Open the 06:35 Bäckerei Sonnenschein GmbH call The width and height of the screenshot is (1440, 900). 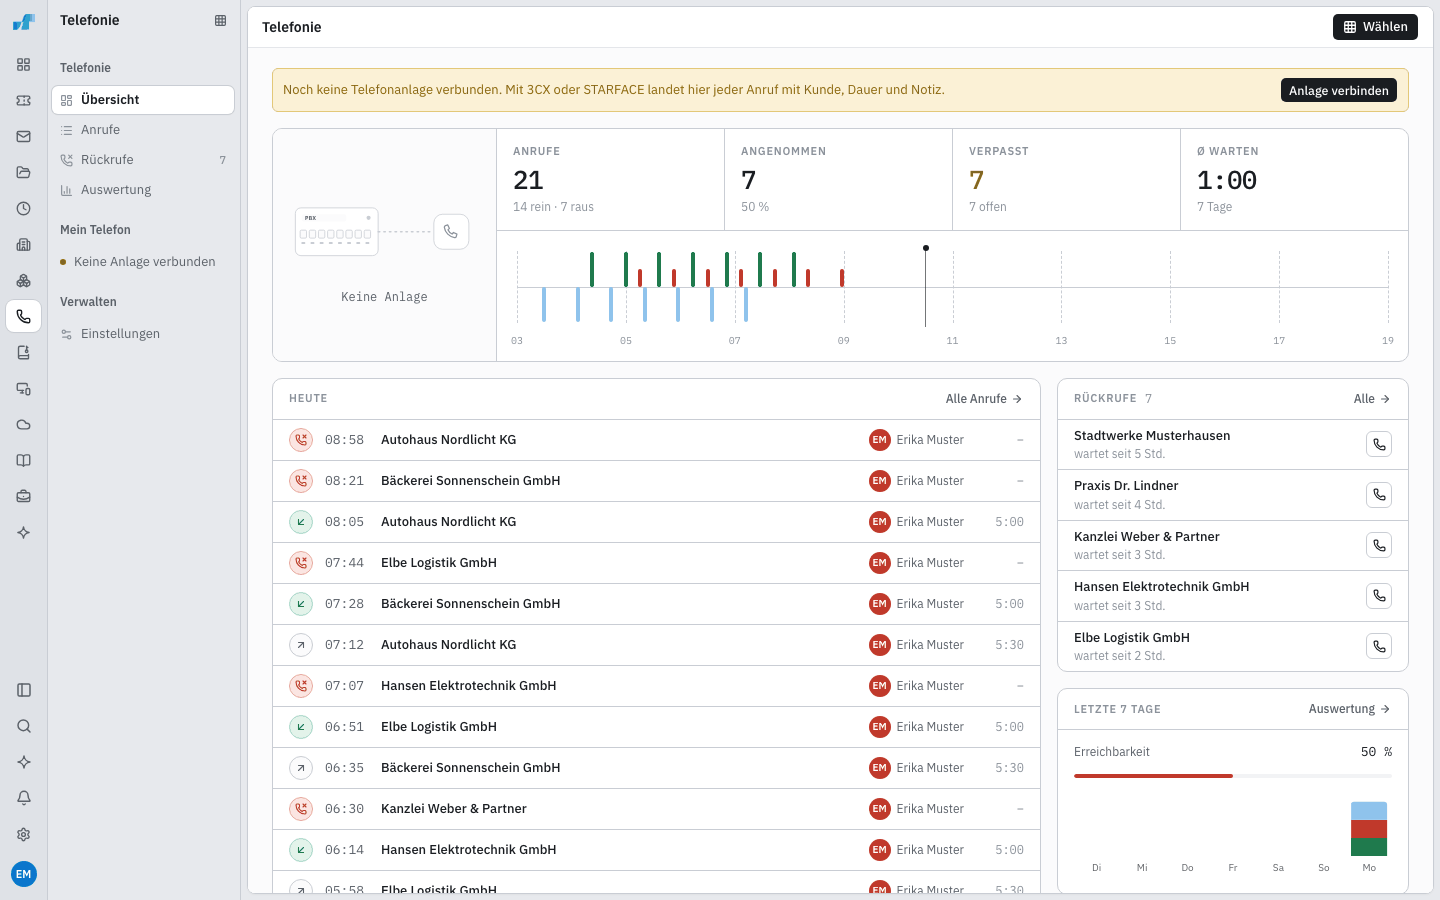point(656,768)
